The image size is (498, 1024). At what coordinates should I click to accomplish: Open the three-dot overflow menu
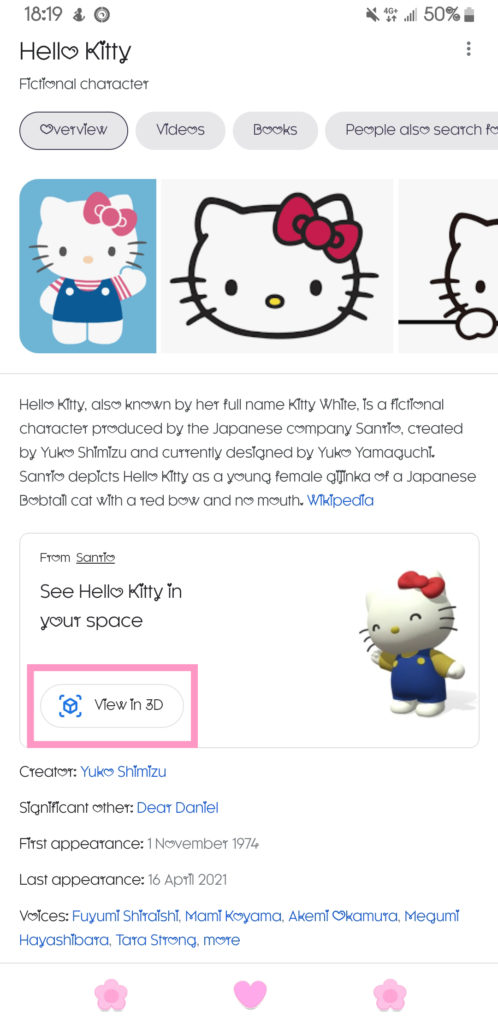468,49
